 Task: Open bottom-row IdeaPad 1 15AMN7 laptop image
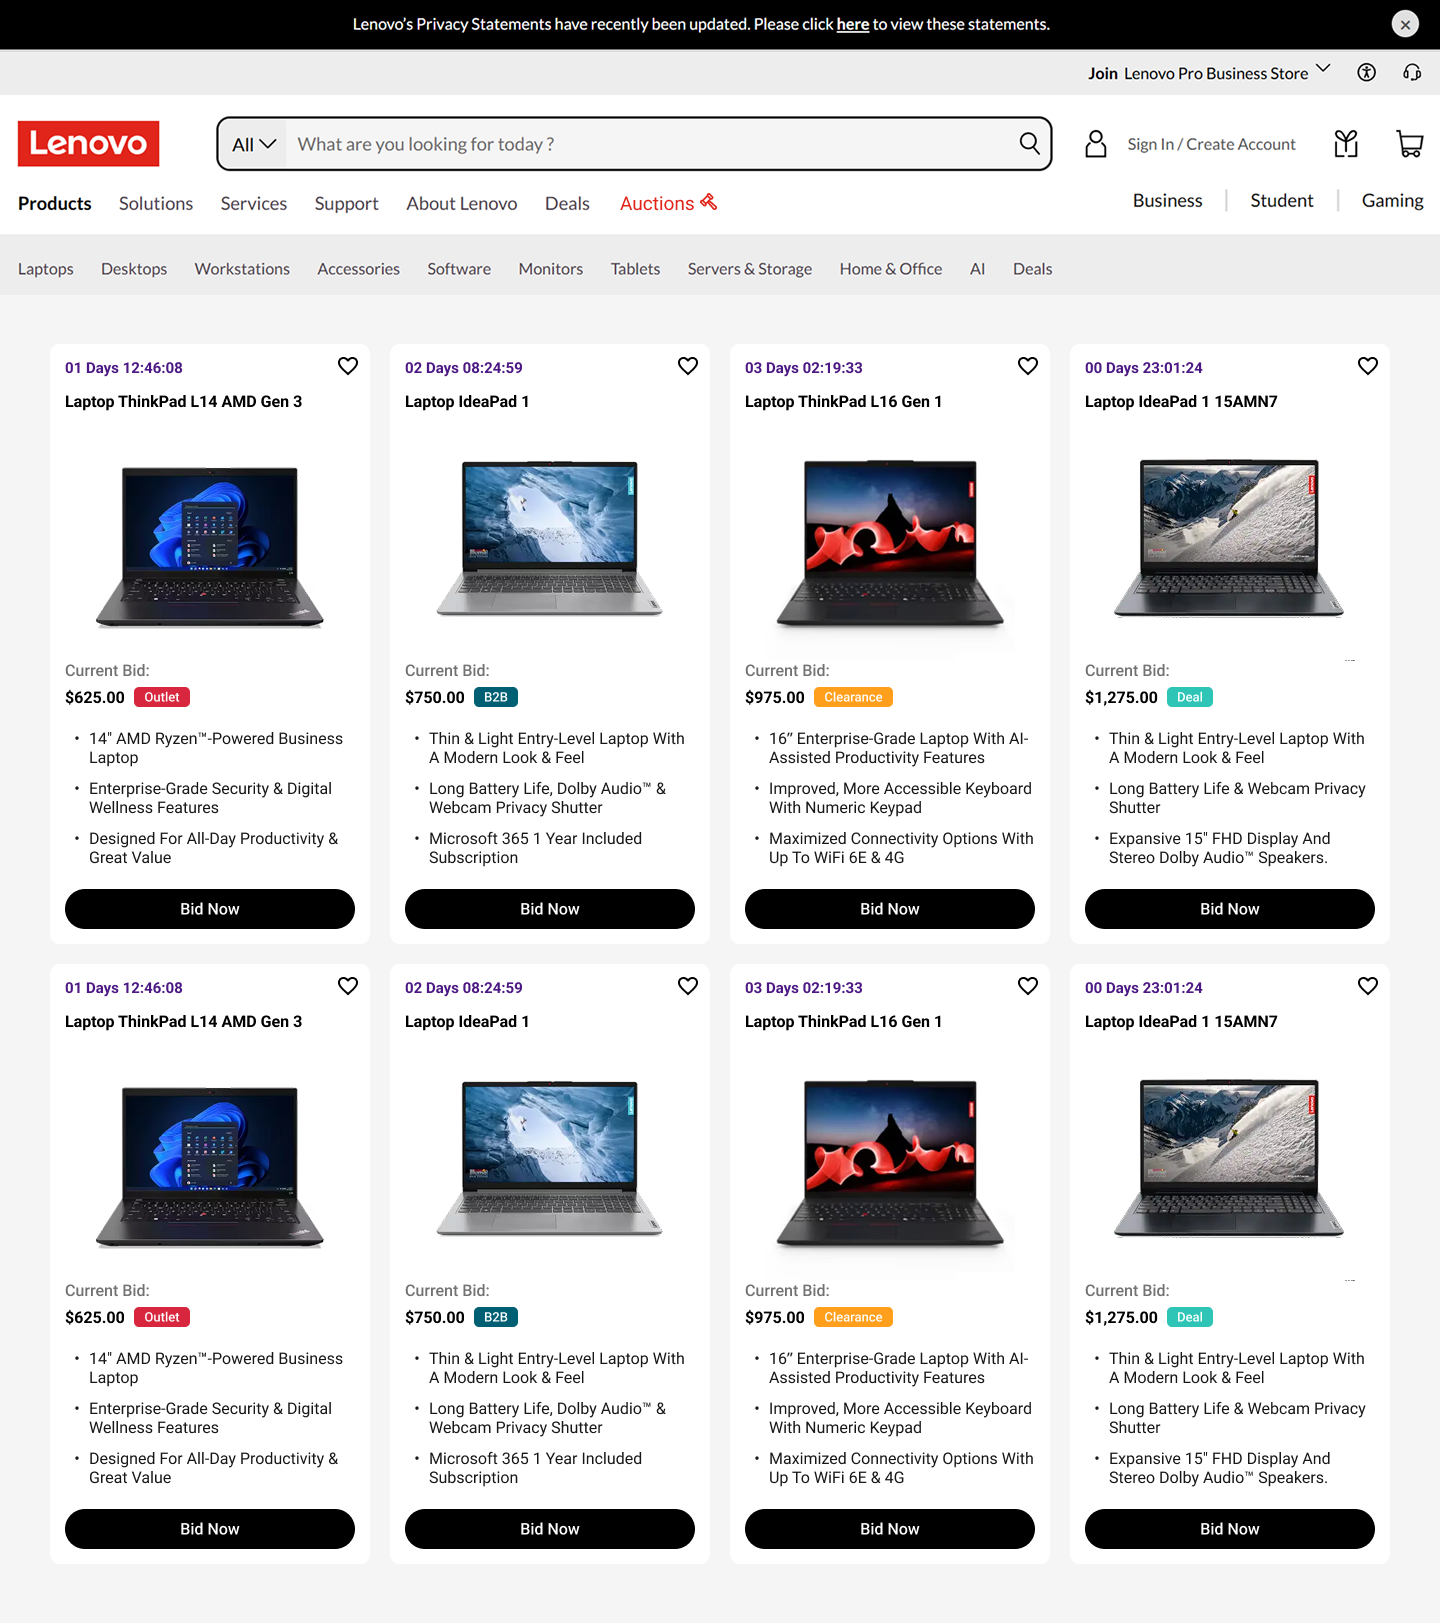1230,1160
